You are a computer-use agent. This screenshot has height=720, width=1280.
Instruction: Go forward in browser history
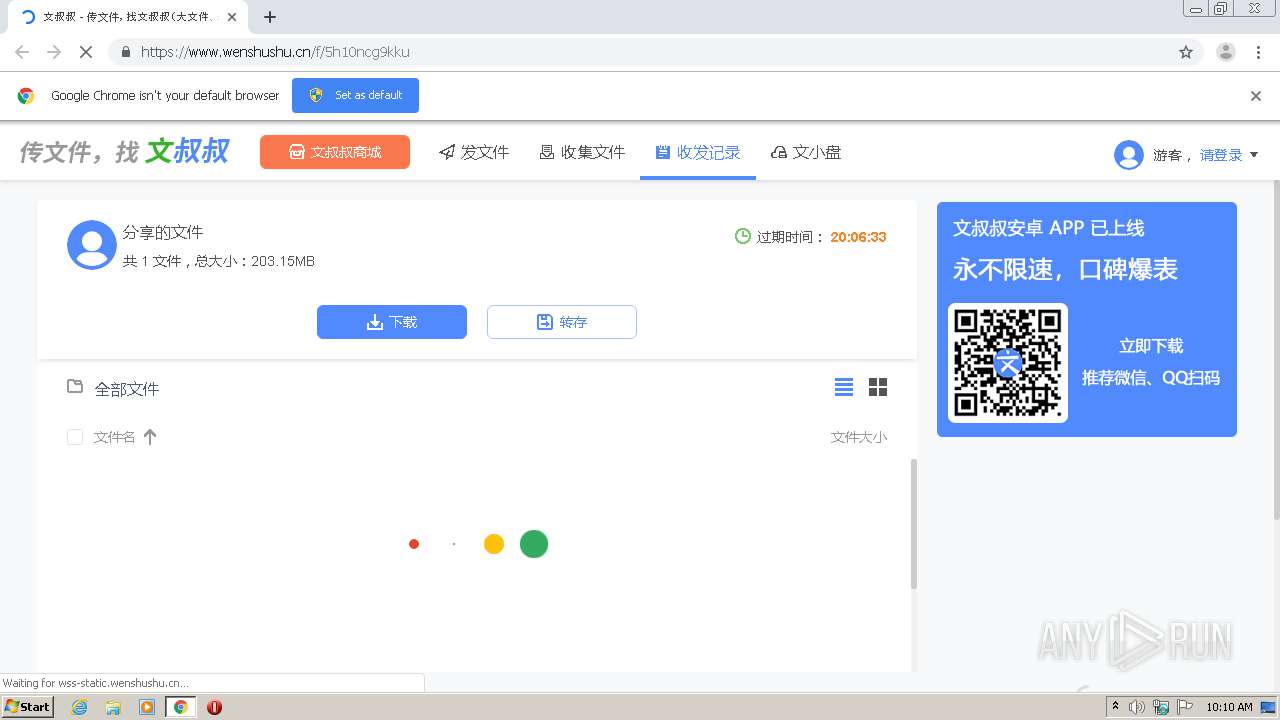pos(54,52)
